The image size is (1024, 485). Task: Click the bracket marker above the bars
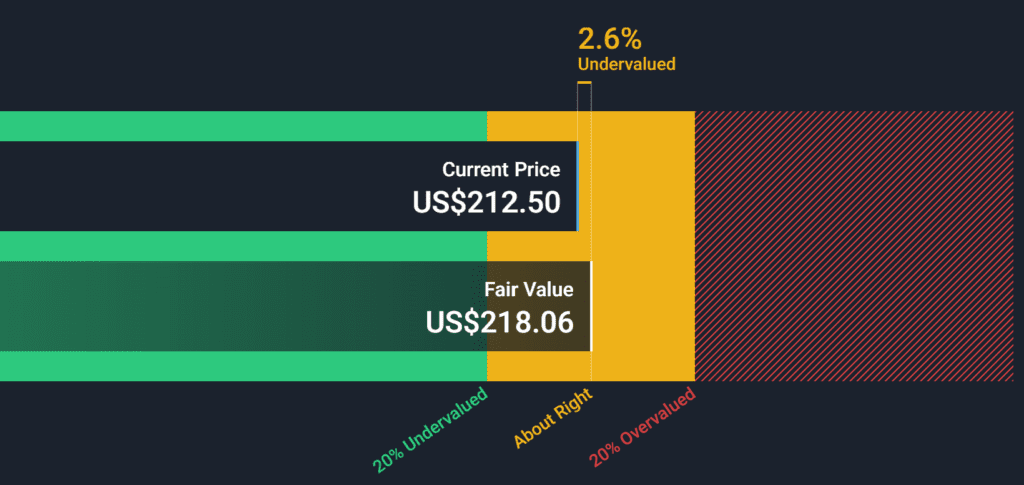point(584,83)
